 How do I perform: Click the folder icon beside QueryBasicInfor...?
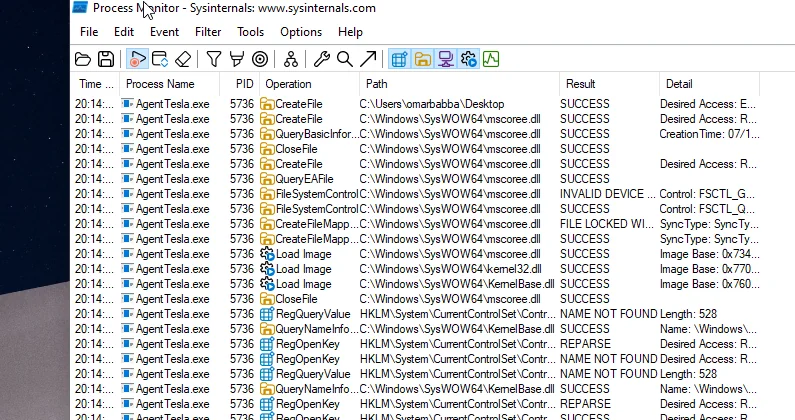click(x=267, y=134)
